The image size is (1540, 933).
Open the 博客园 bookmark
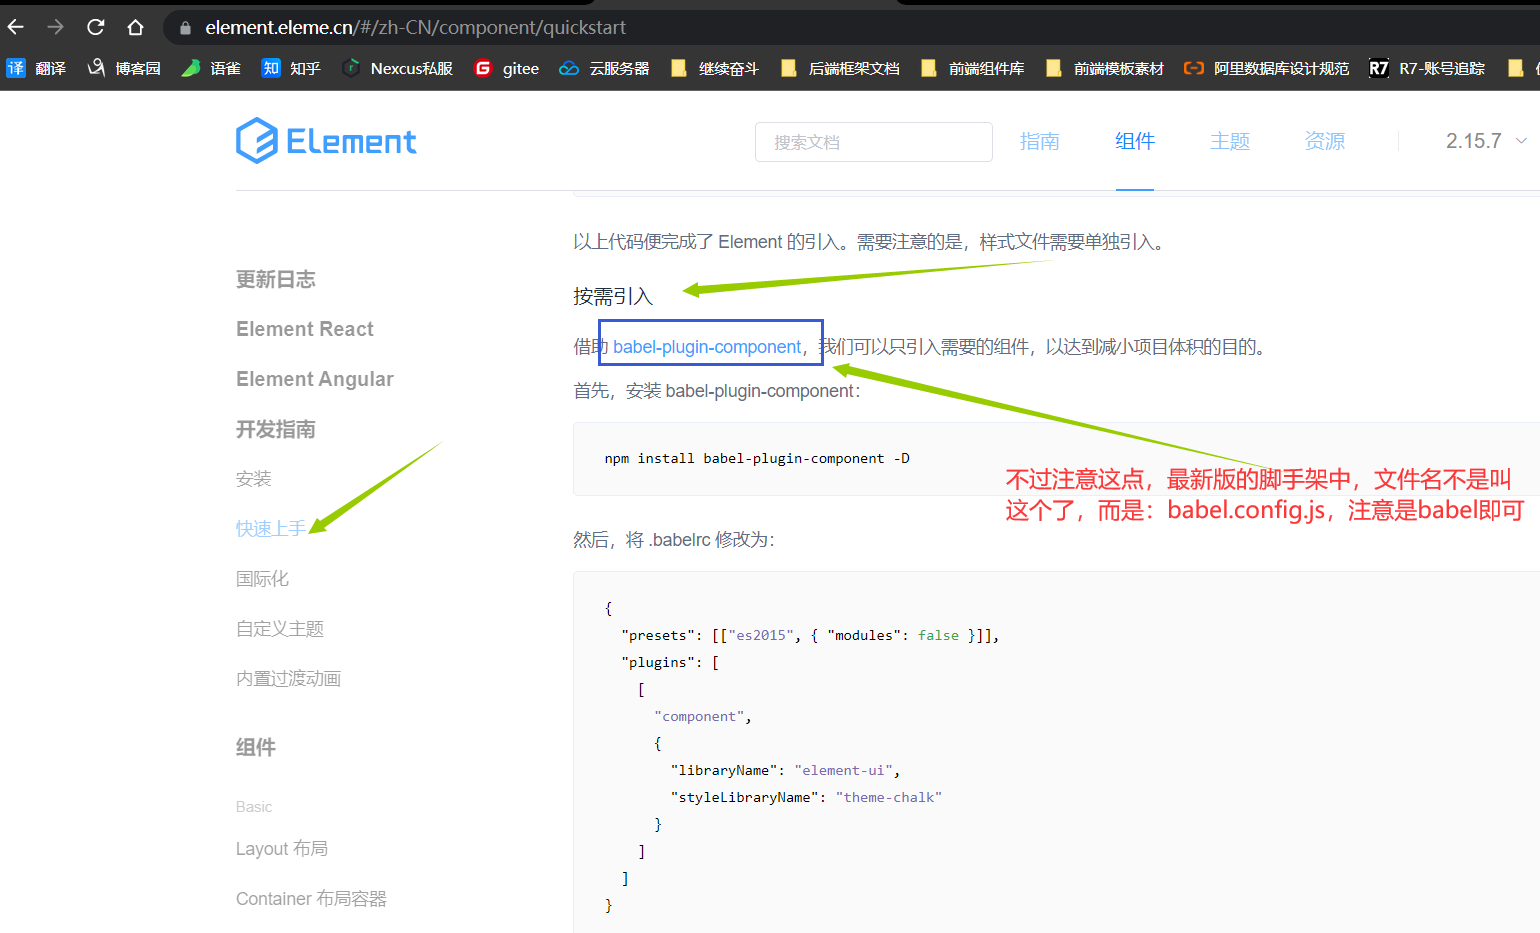124,68
